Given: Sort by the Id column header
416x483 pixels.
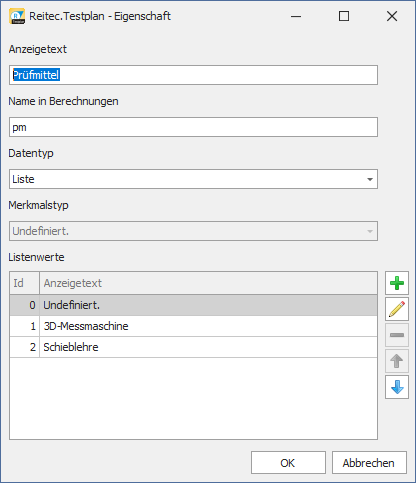Looking at the screenshot, I should tap(25, 283).
